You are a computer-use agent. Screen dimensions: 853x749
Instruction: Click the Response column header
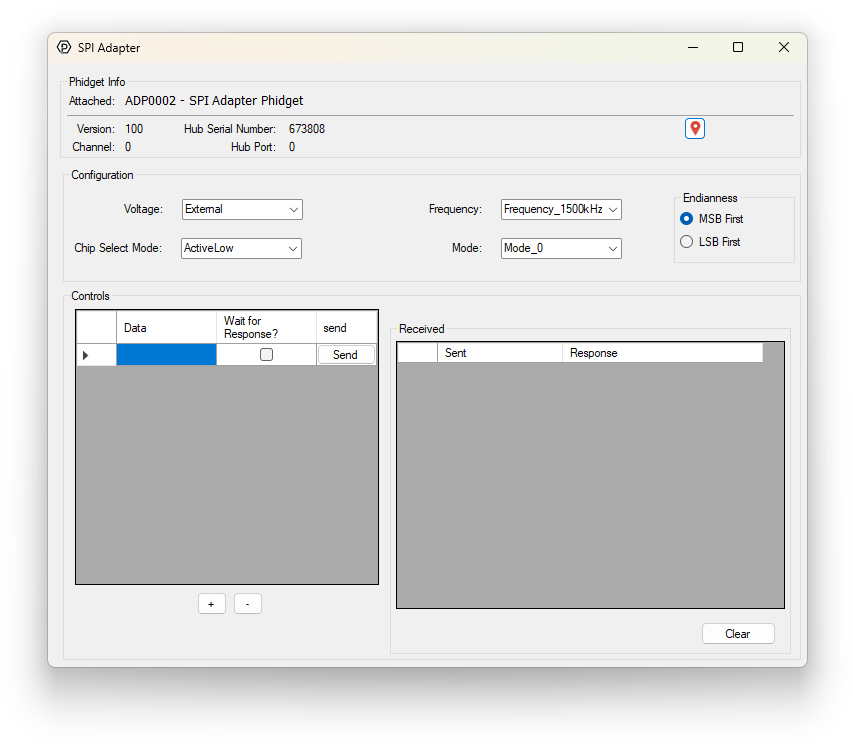tap(661, 353)
